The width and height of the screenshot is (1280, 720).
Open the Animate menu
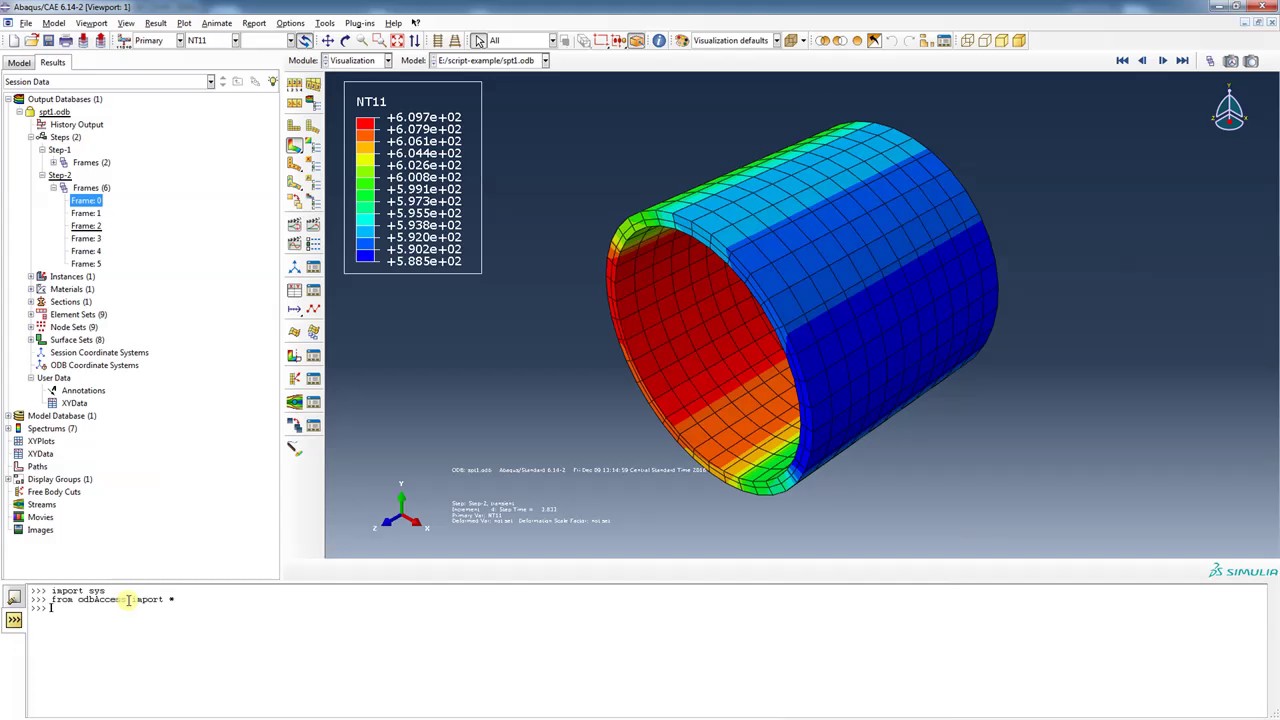pyautogui.click(x=216, y=23)
